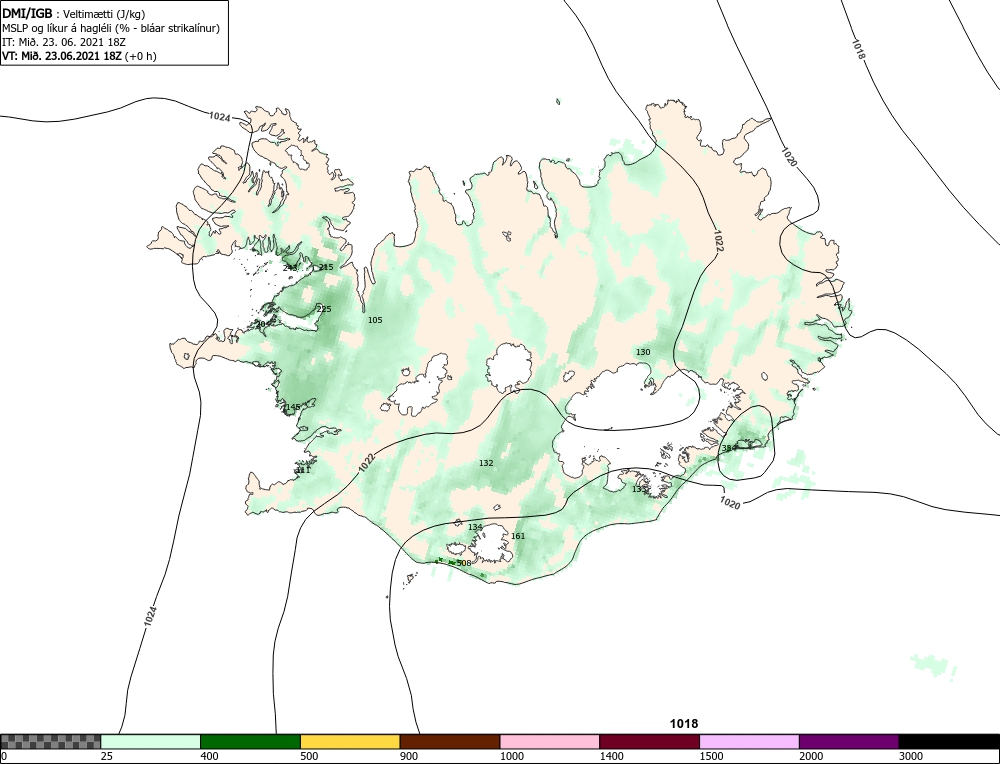The height and width of the screenshot is (764, 1000).
Task: Click the map value 225
Action: click(324, 309)
